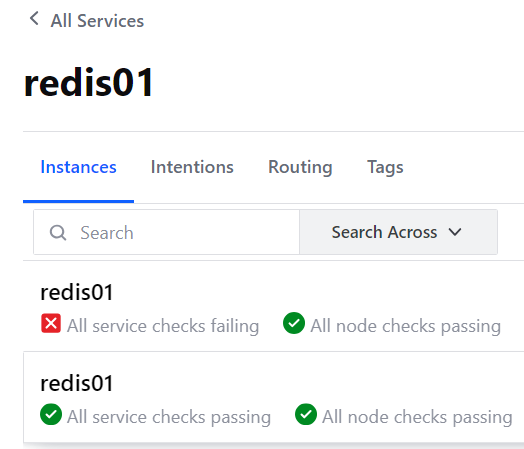Click the magnifying glass search icon

(58, 232)
